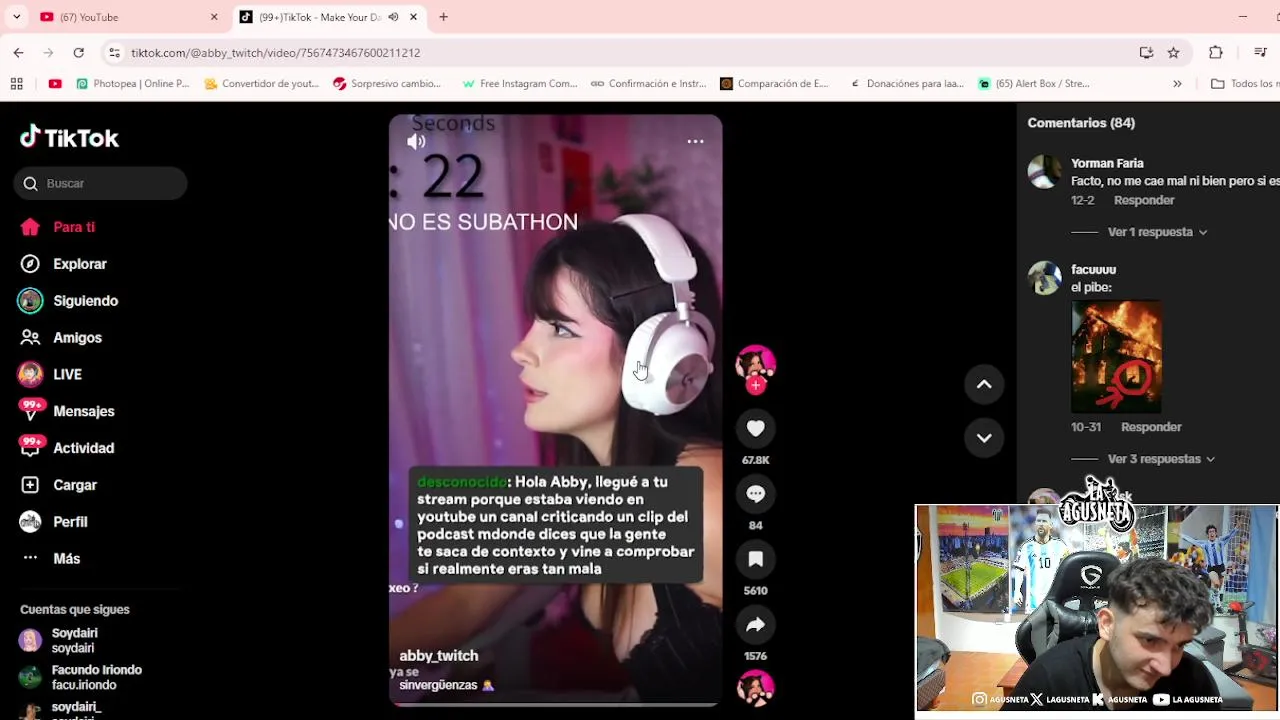
Task: Switch to the YouTube browser tab
Action: 128,17
